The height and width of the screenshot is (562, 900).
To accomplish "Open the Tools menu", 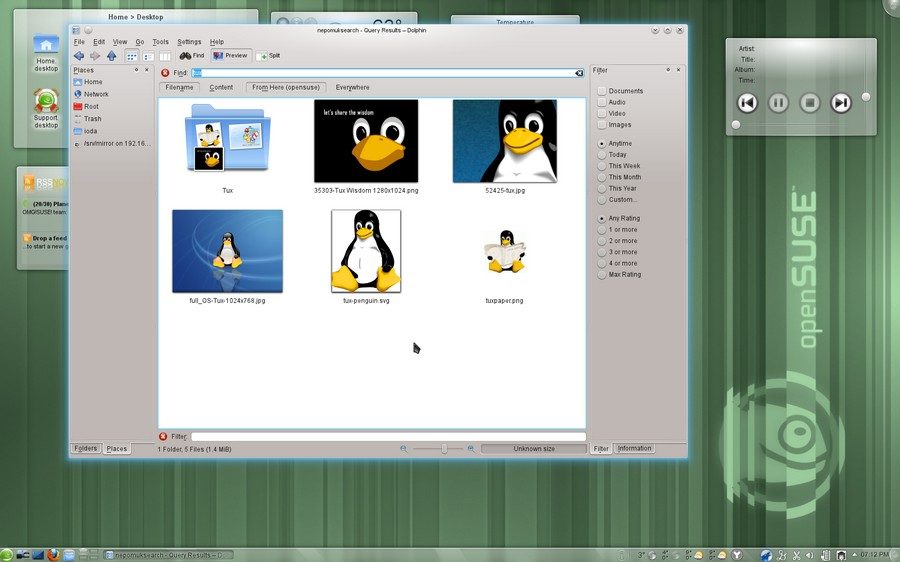I will [x=160, y=42].
